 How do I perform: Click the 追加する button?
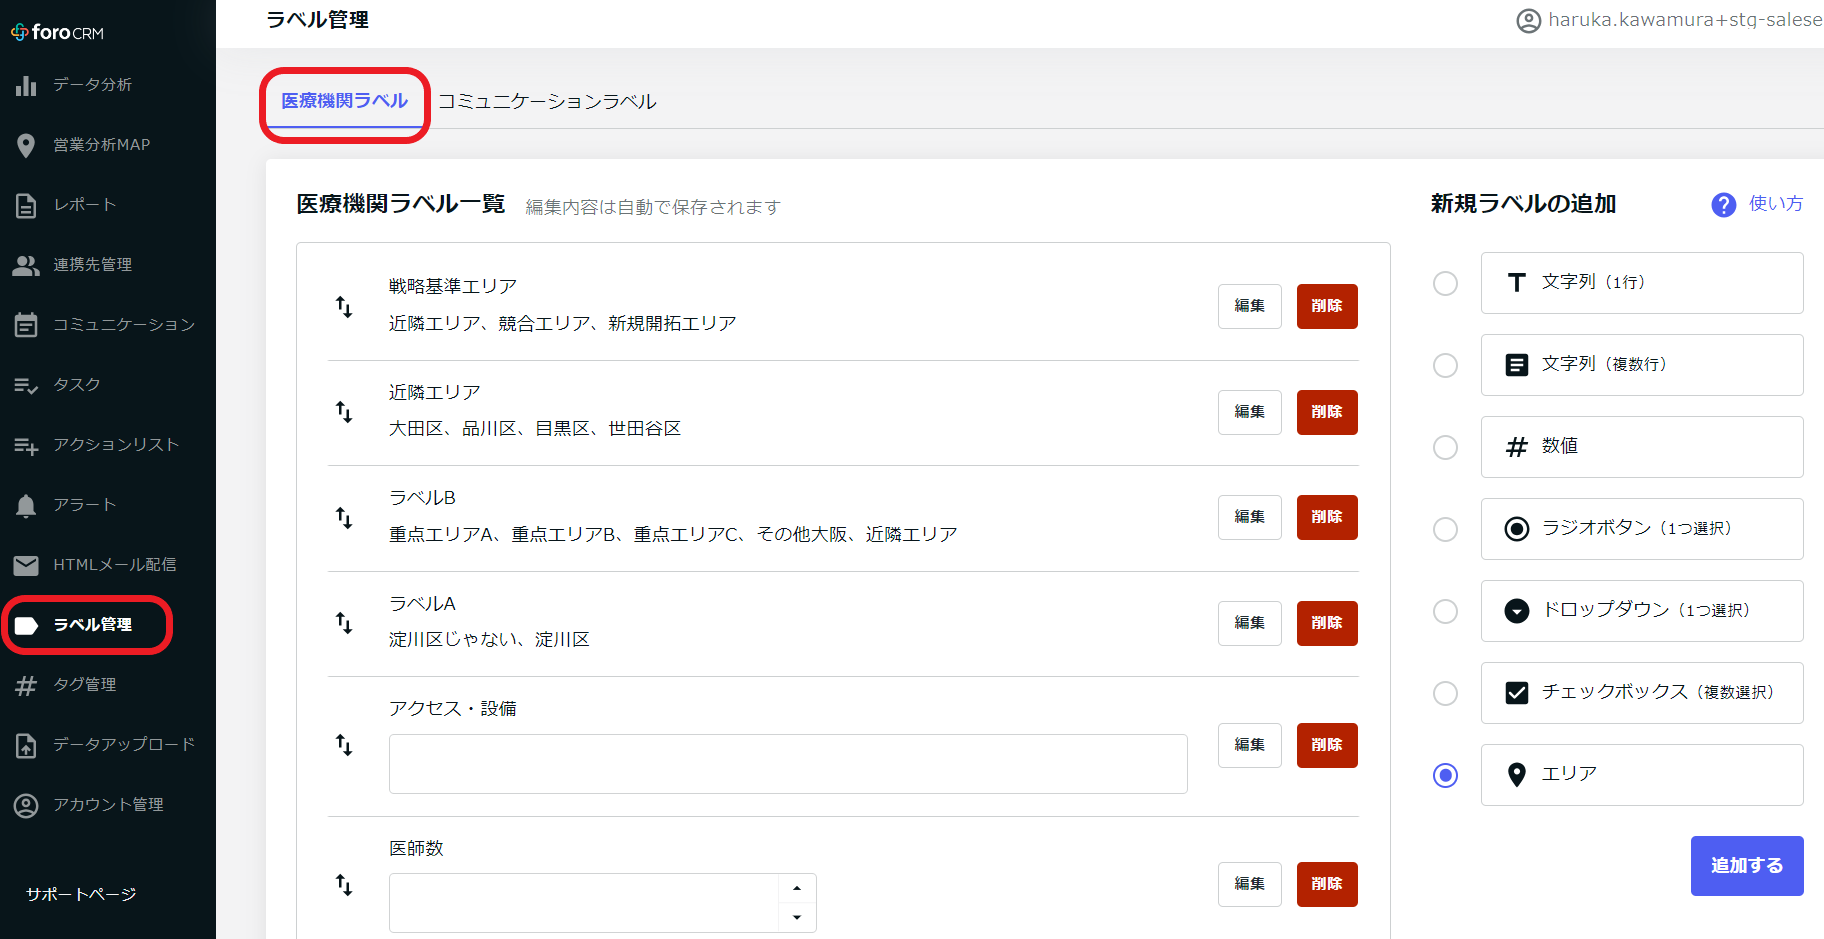(x=1747, y=866)
